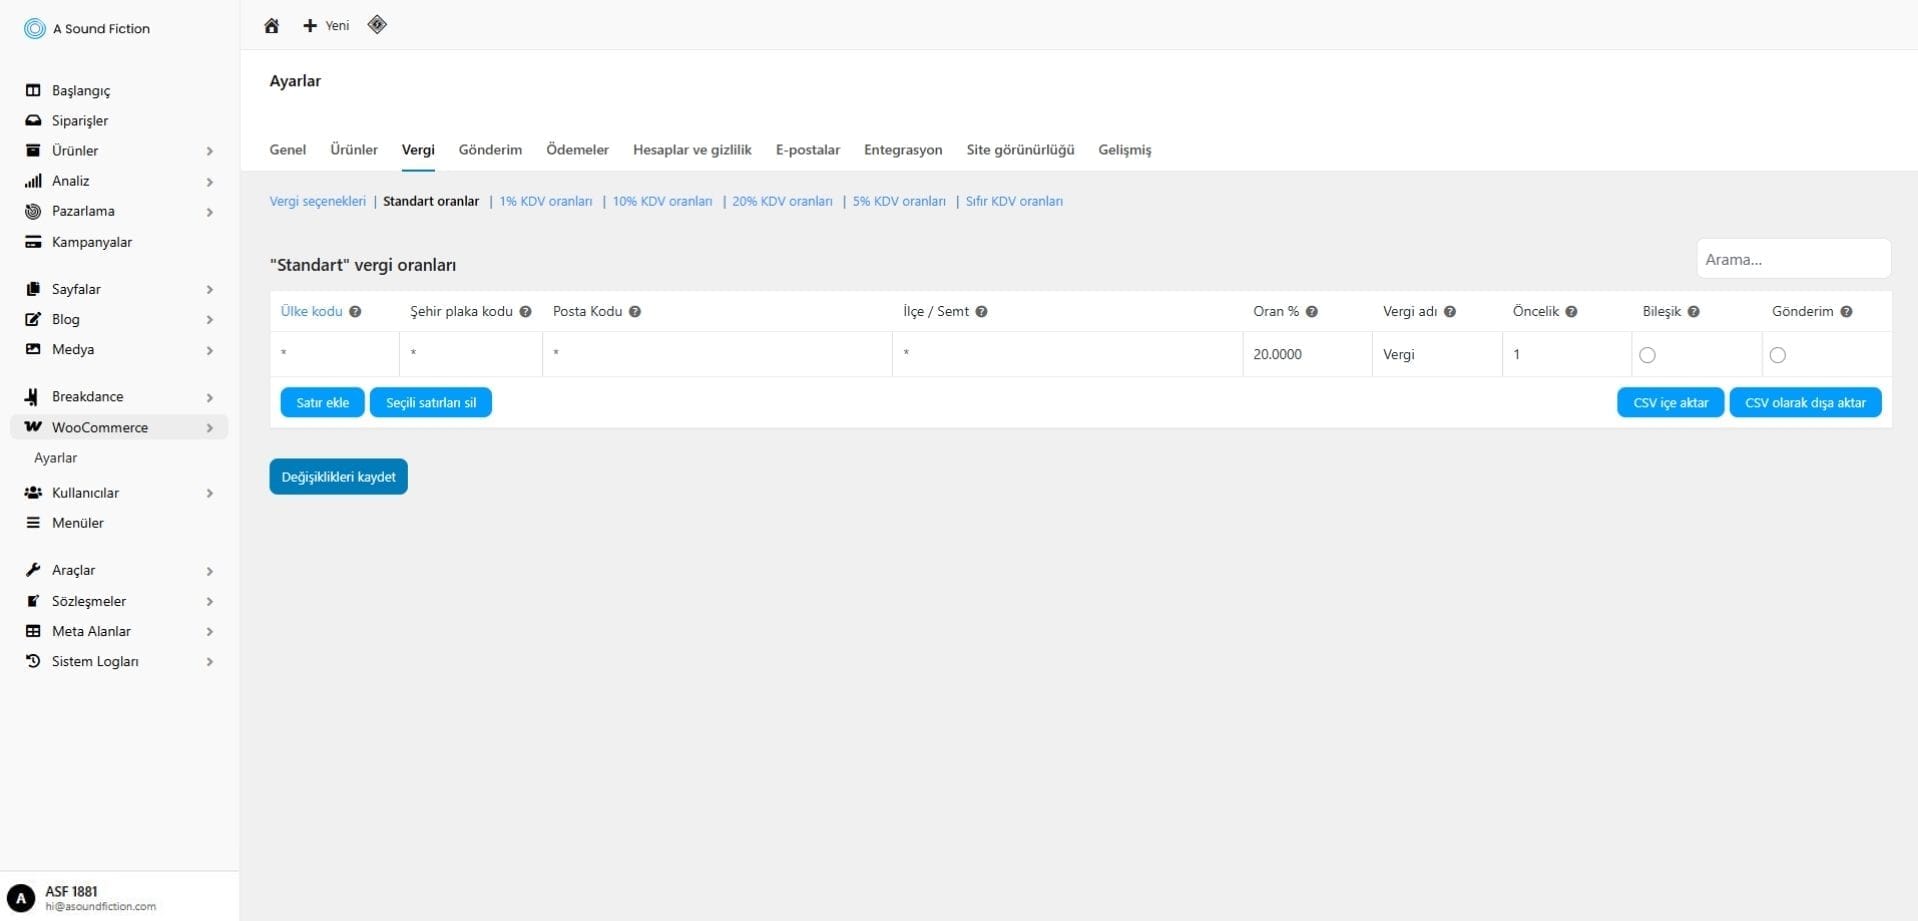Click the Siparişler inbox icon in sidebar

33,121
